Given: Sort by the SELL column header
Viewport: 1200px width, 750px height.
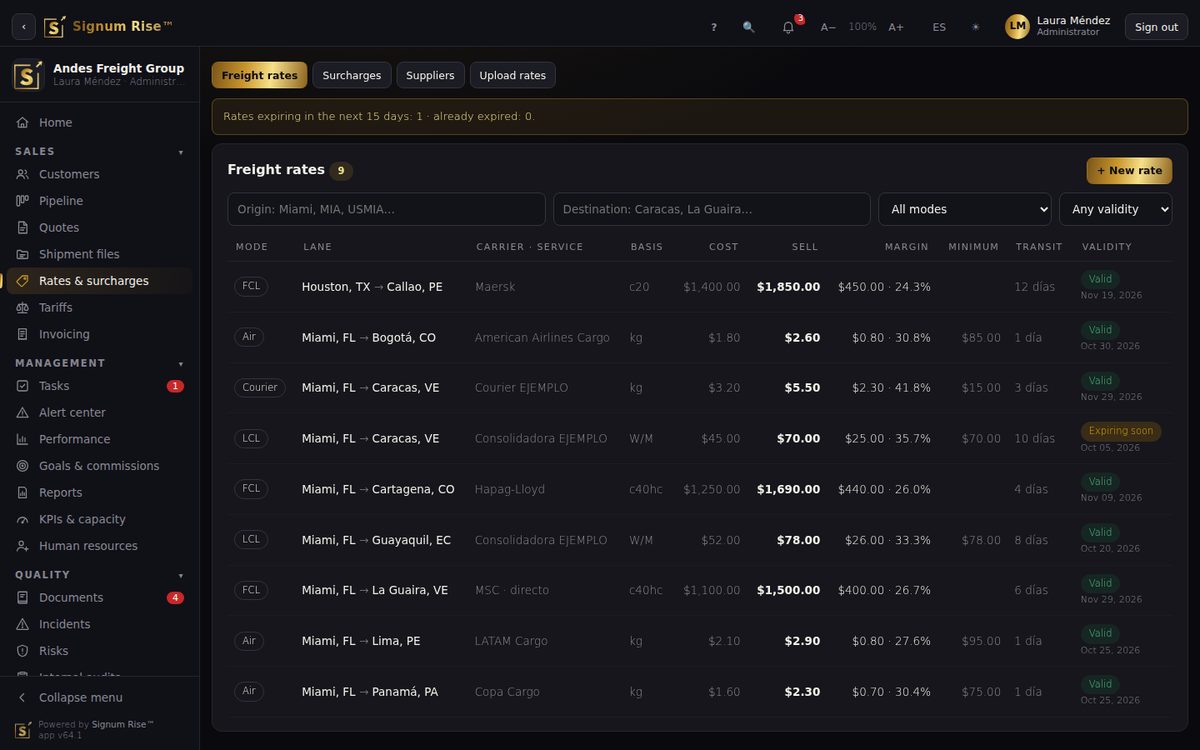Looking at the screenshot, I should (805, 247).
